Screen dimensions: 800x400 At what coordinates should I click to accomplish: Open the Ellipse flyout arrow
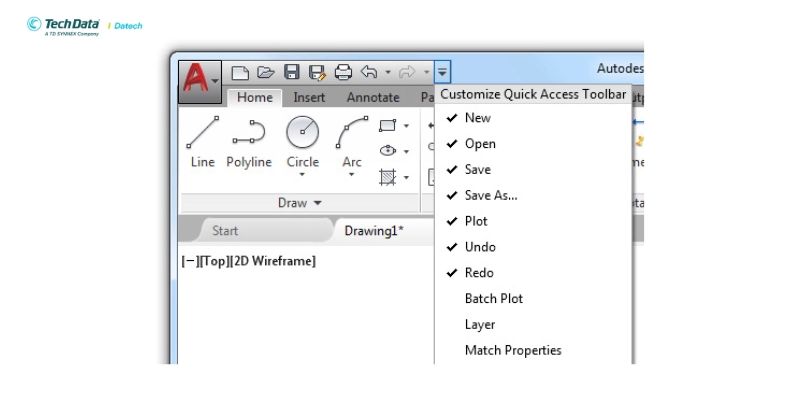pos(407,151)
